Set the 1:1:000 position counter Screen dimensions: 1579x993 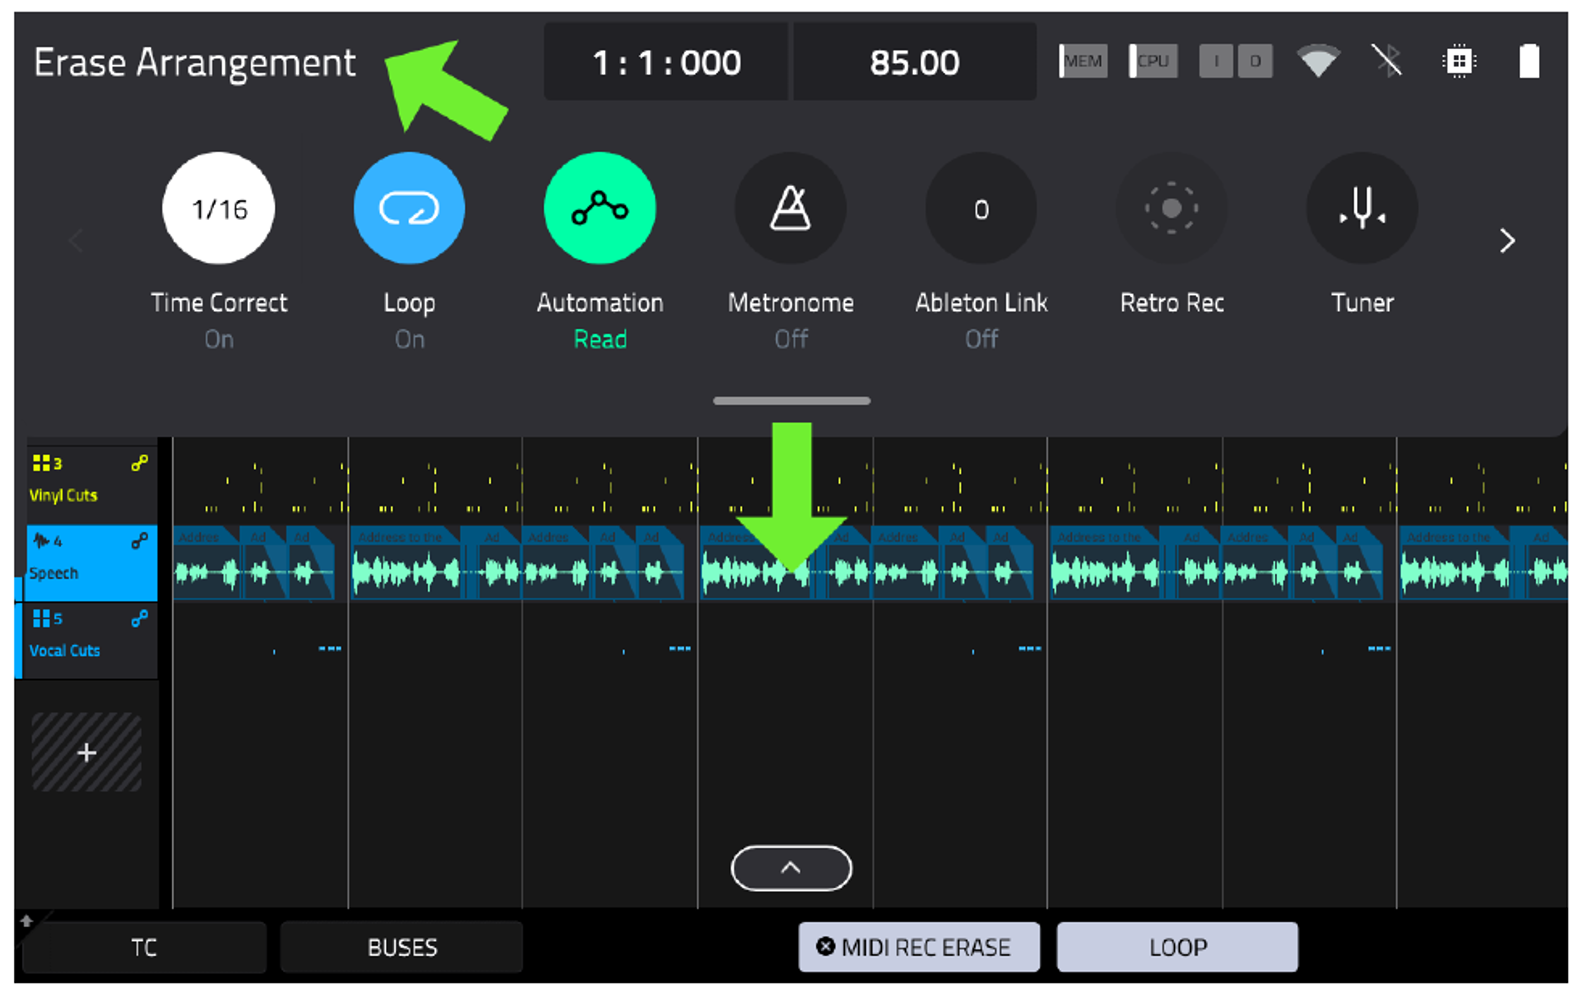(666, 62)
